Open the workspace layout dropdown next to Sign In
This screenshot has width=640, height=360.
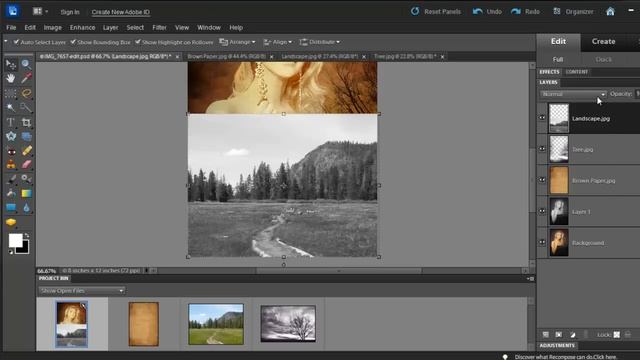[x=40, y=11]
